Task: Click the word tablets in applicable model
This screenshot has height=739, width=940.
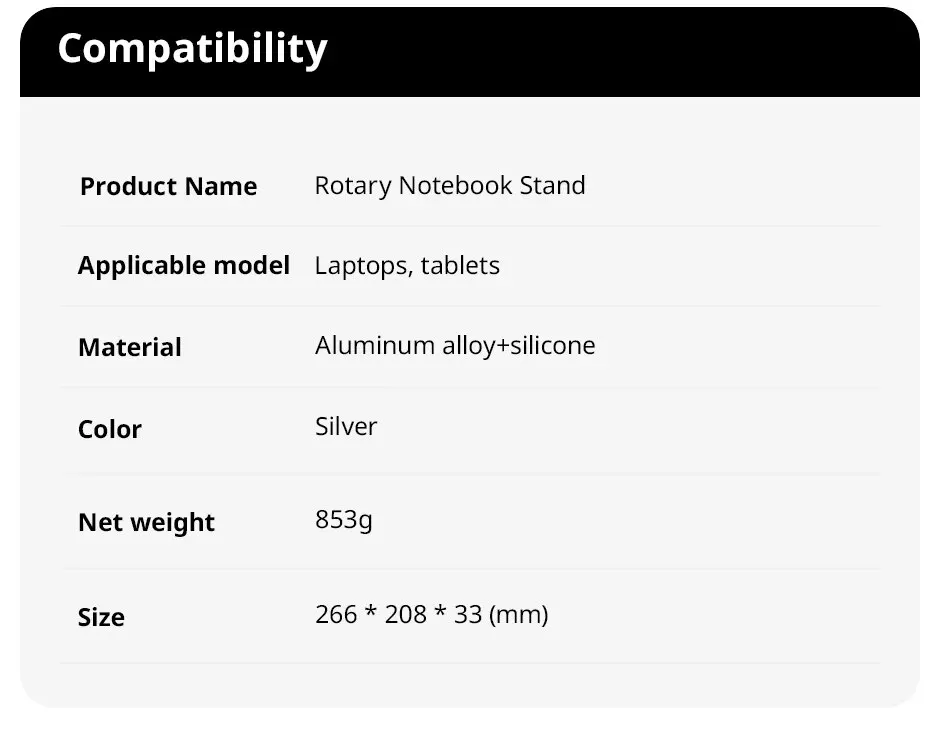Action: 460,266
